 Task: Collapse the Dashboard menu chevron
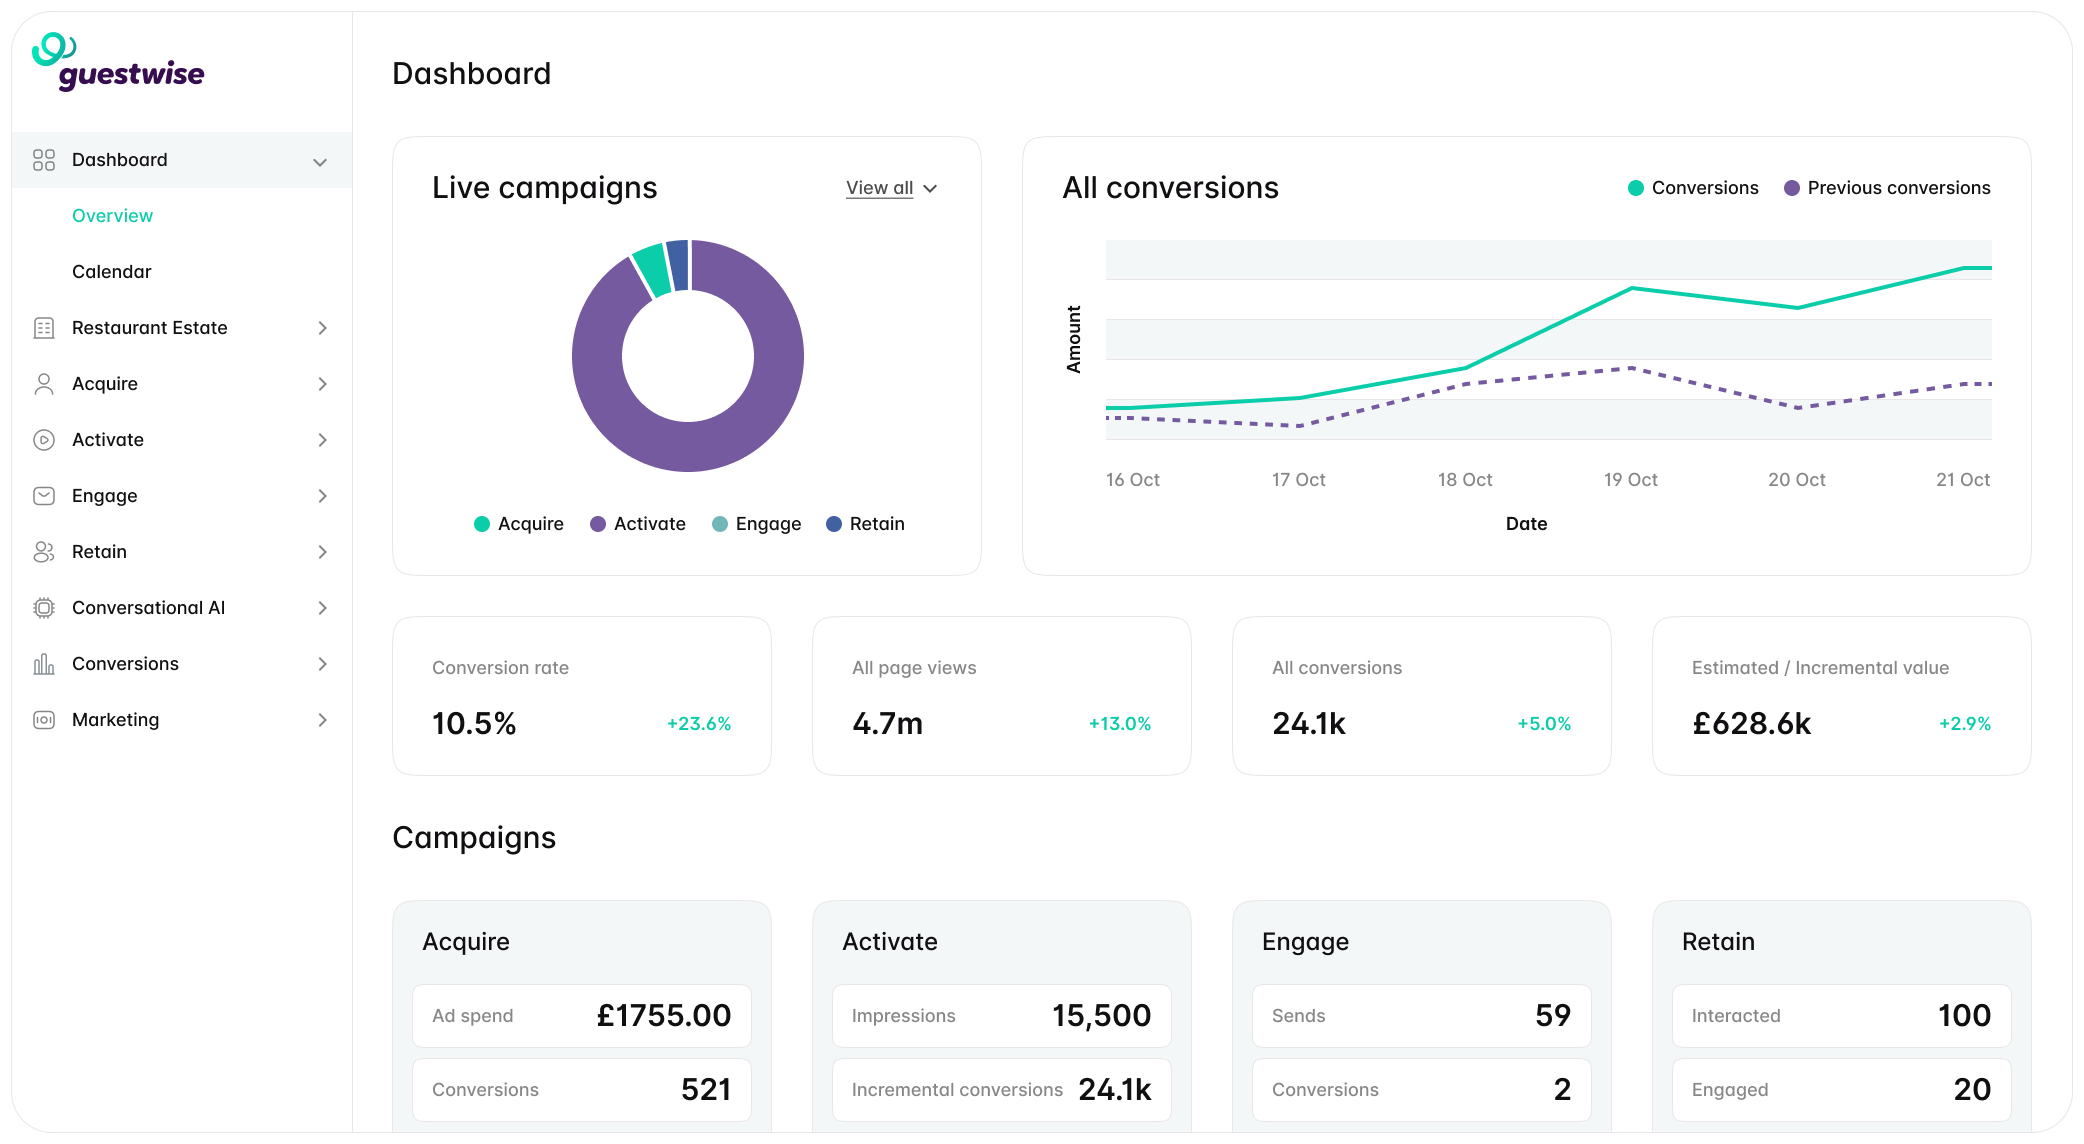[x=320, y=162]
